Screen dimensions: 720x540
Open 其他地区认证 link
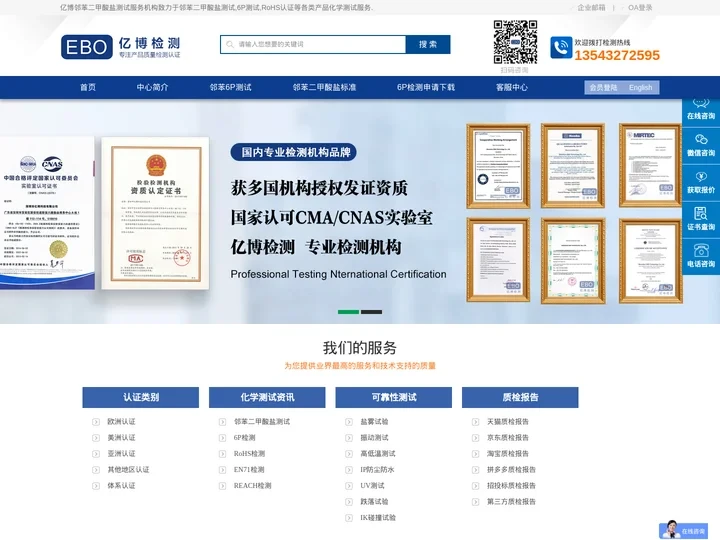pos(128,470)
